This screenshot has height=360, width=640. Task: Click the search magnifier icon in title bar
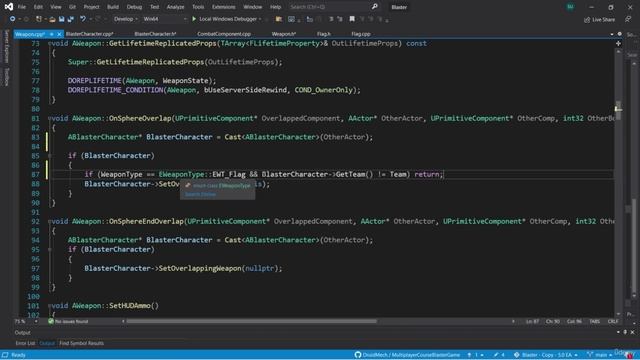click(x=374, y=7)
